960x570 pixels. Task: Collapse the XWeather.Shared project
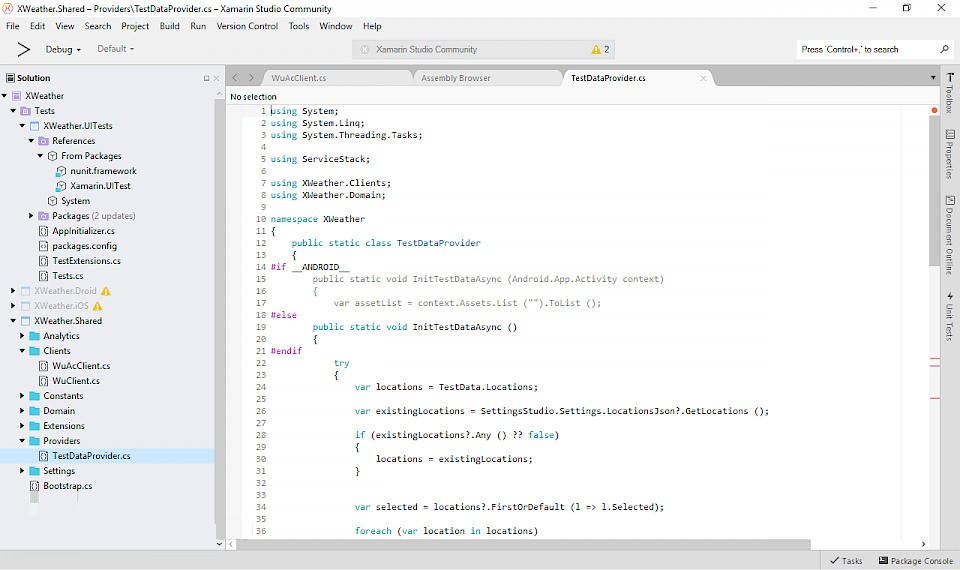coord(13,321)
